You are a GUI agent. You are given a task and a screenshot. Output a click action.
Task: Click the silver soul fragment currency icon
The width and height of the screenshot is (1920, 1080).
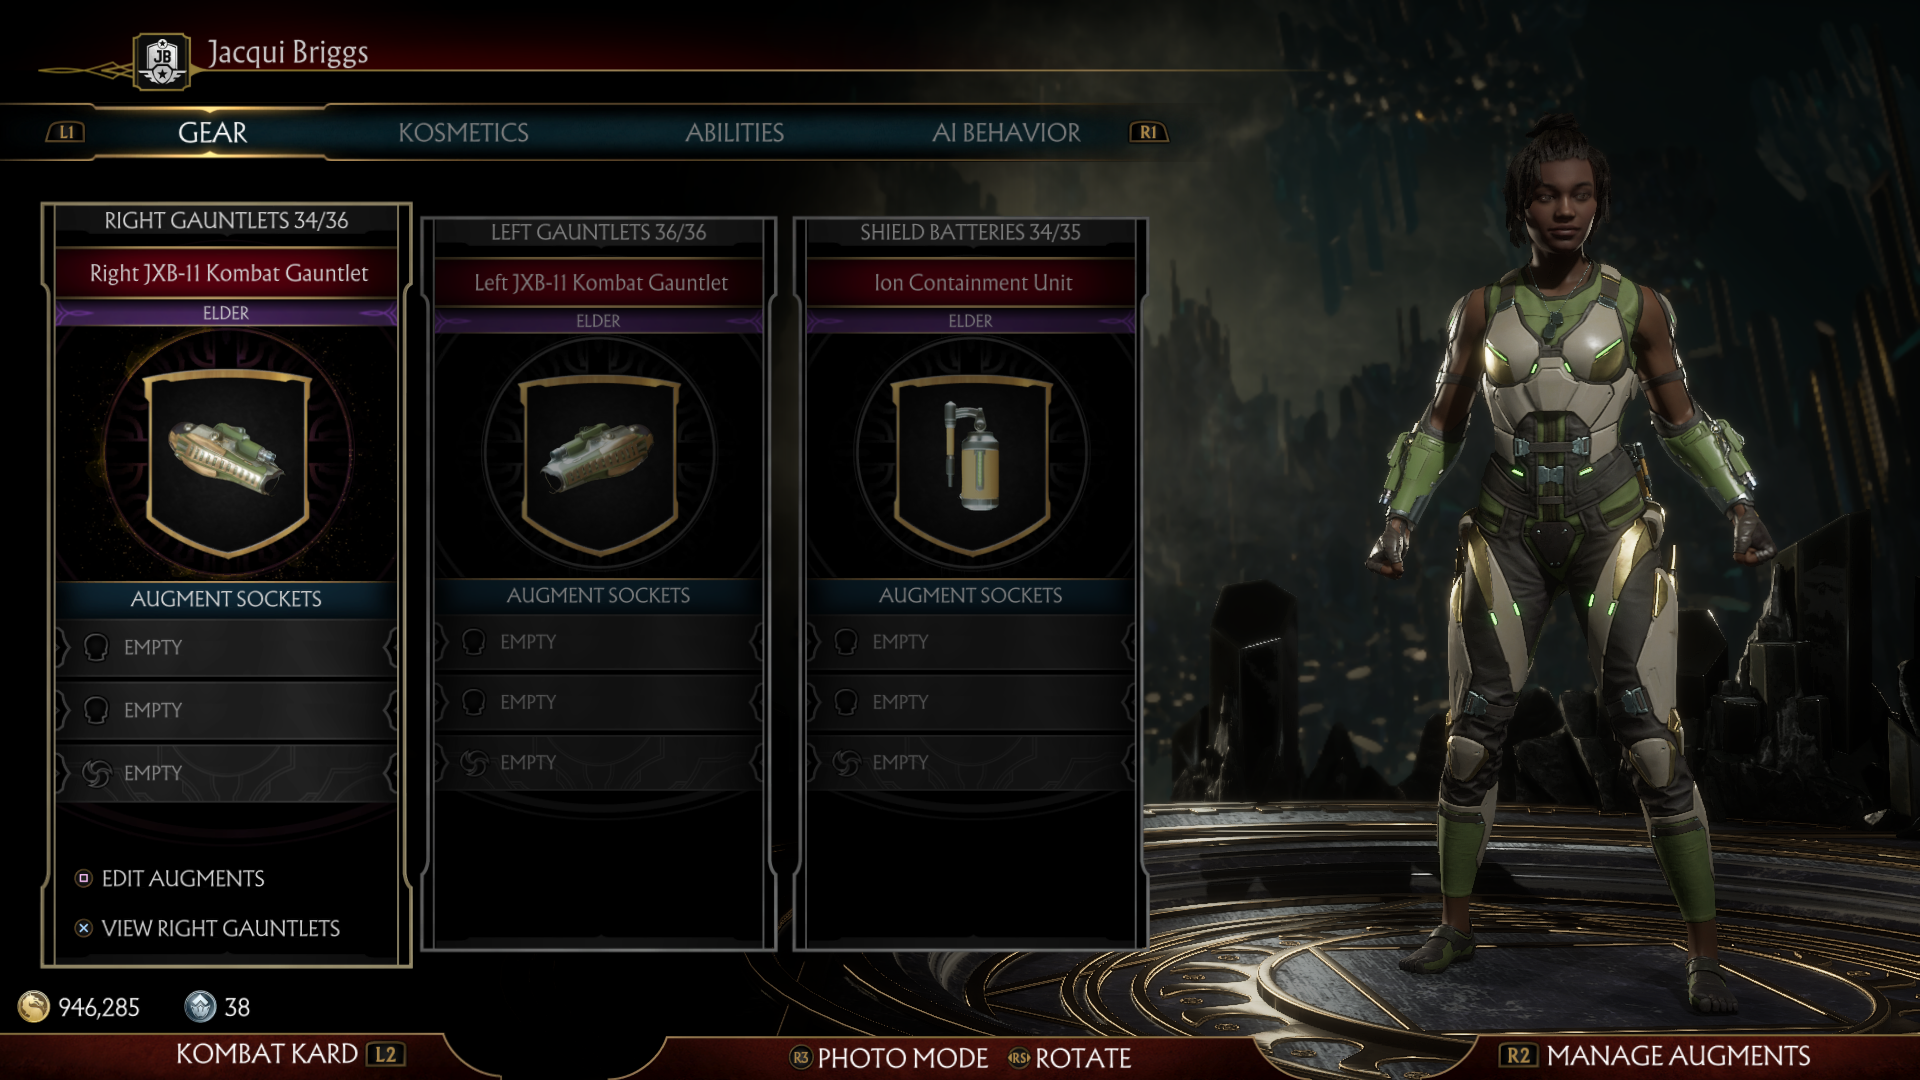click(200, 1007)
